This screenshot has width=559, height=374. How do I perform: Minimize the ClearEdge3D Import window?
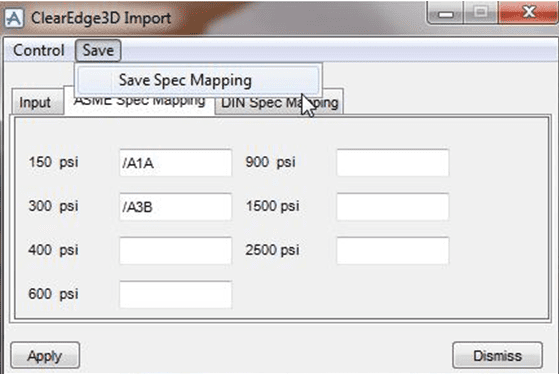(446, 14)
